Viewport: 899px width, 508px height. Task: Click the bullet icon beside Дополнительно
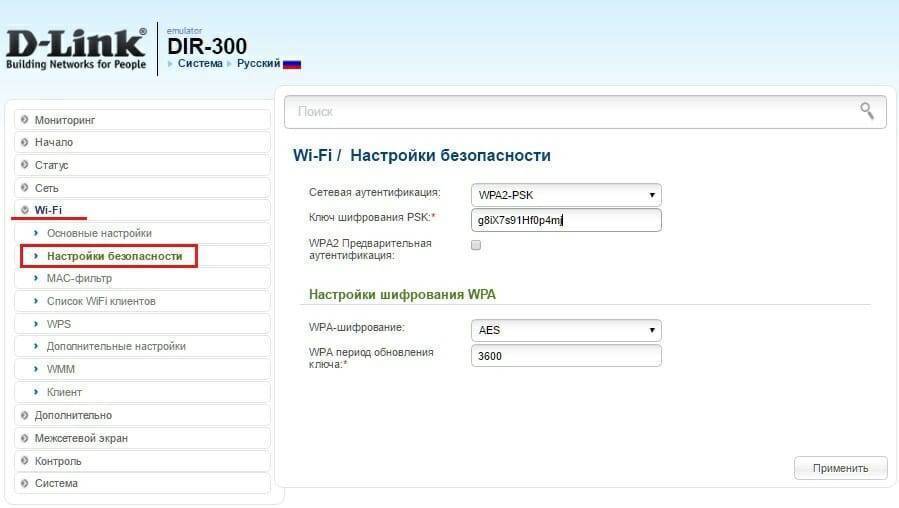[24, 415]
